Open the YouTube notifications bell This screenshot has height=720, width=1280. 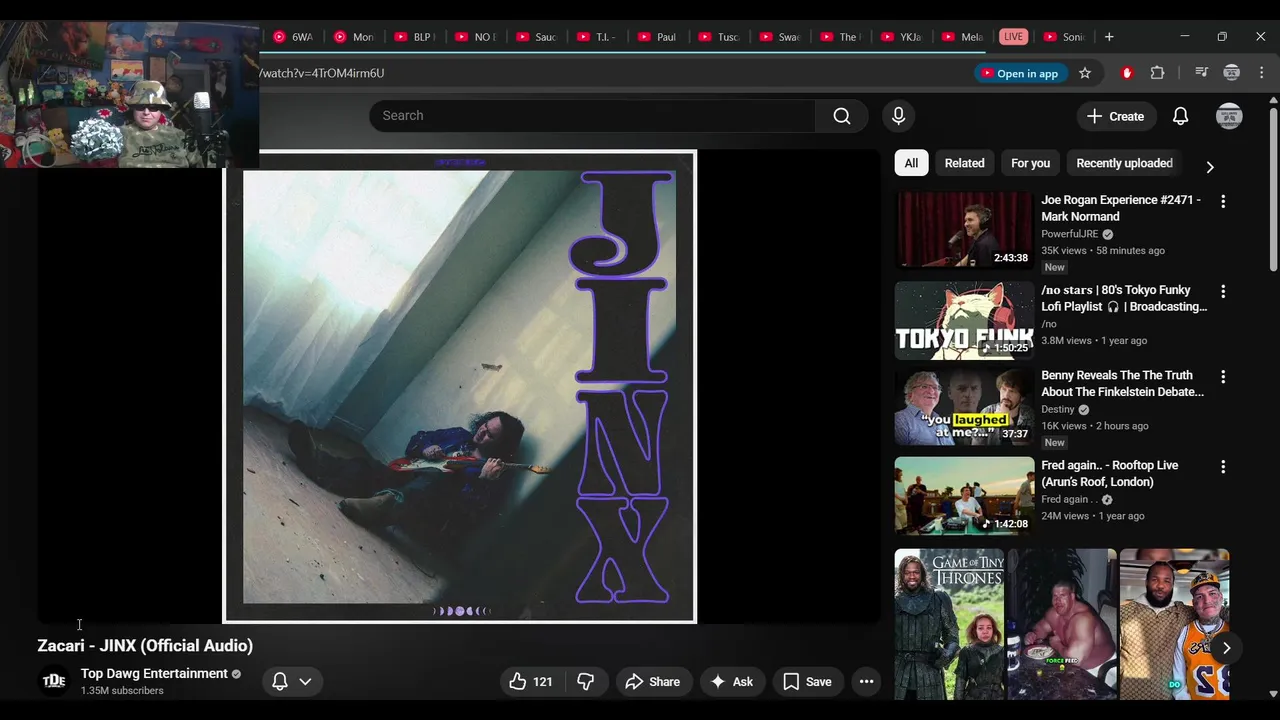pyautogui.click(x=1180, y=116)
